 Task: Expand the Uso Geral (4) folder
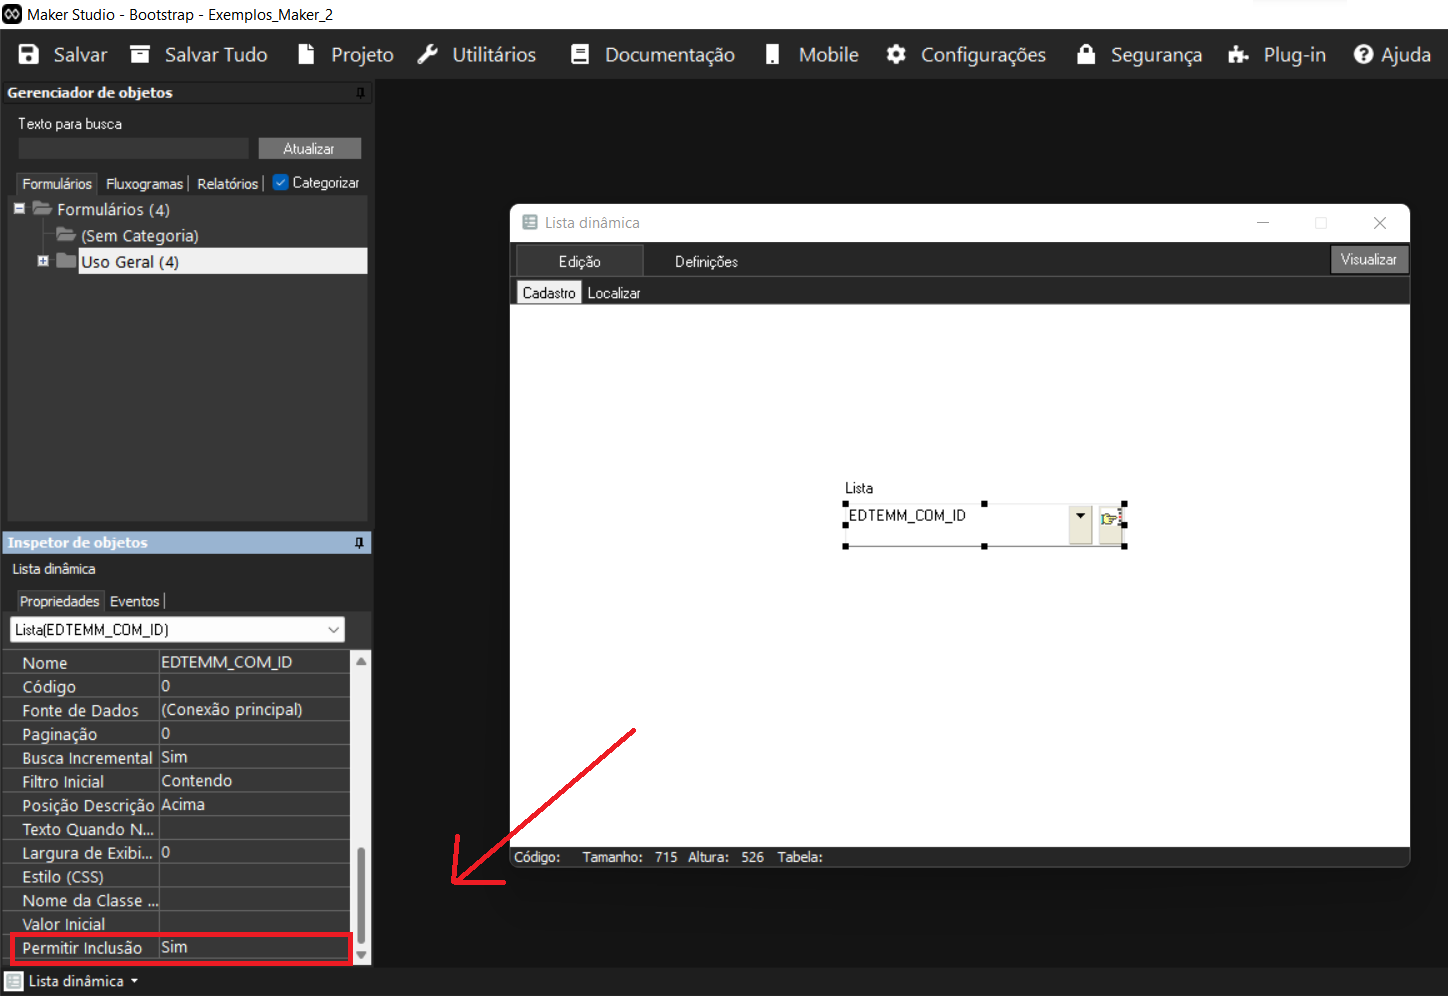tap(43, 261)
